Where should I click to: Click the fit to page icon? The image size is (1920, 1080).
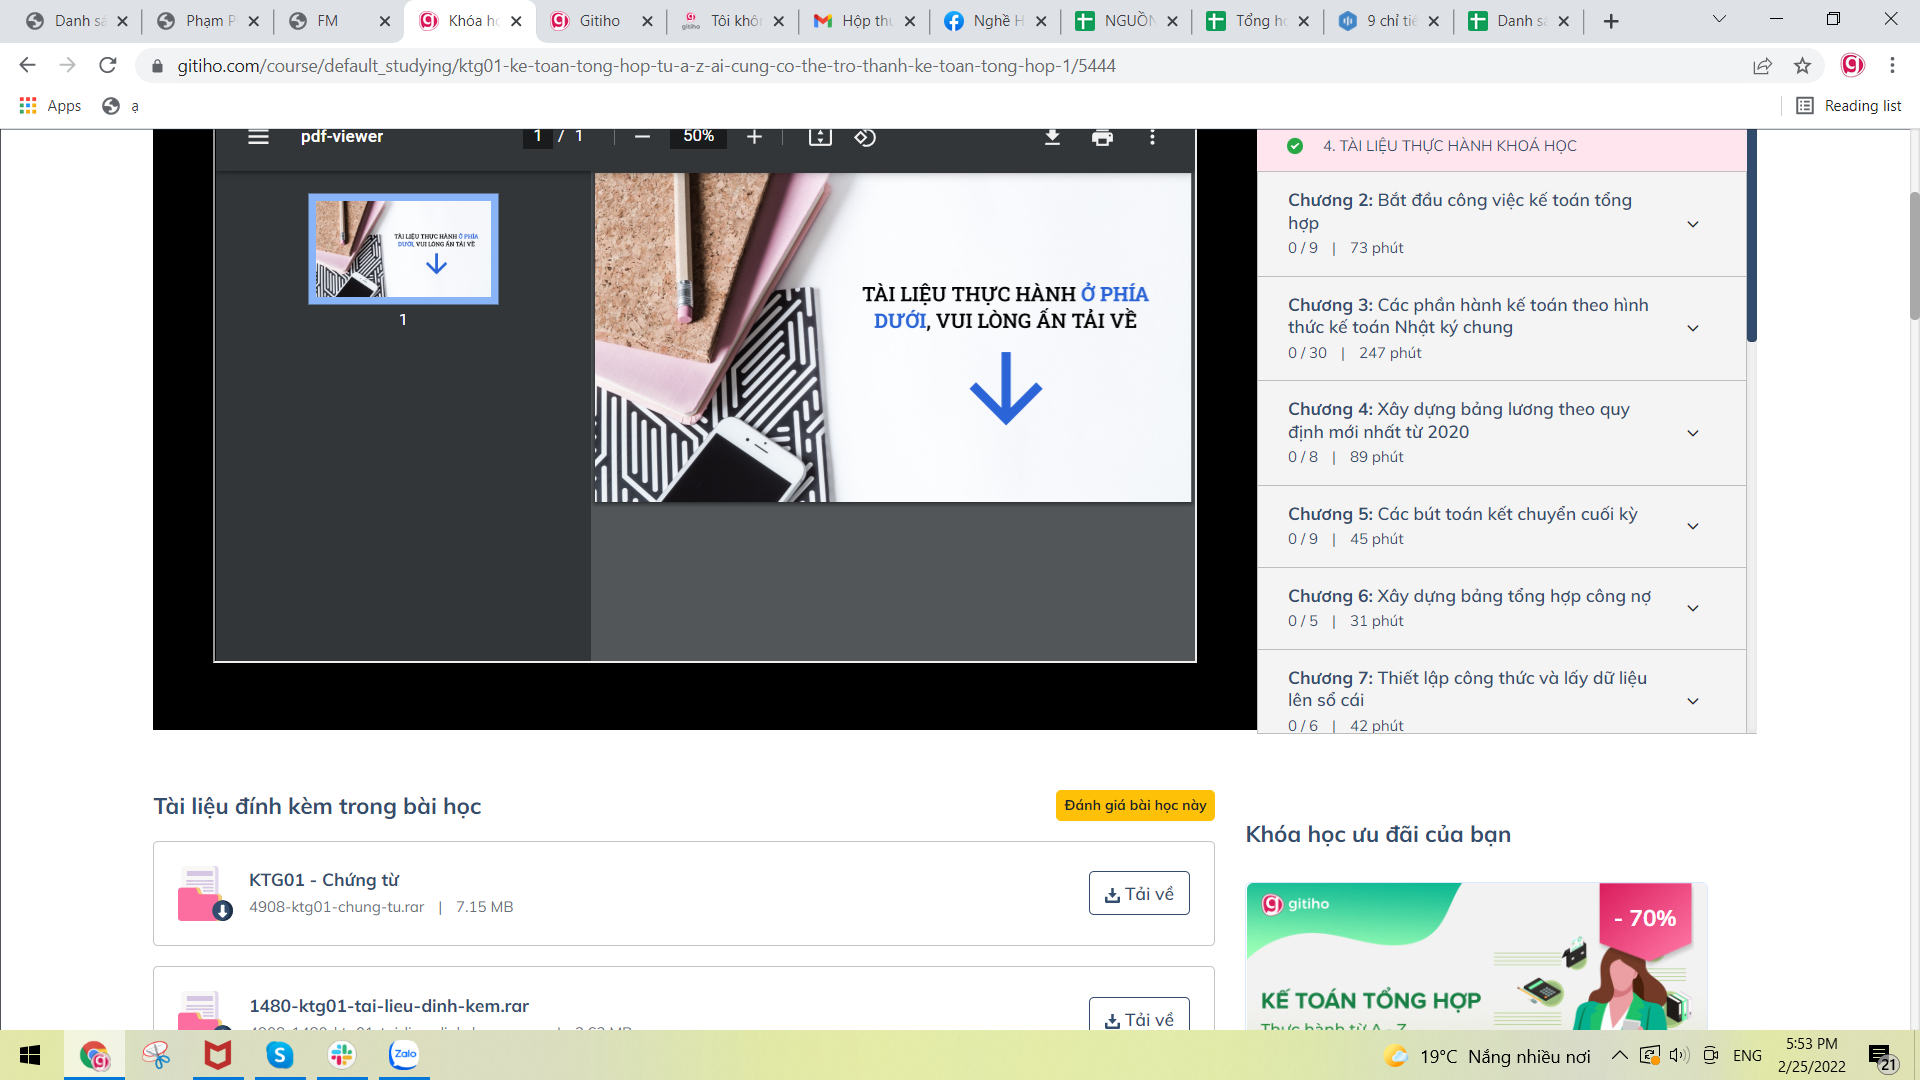[820, 137]
